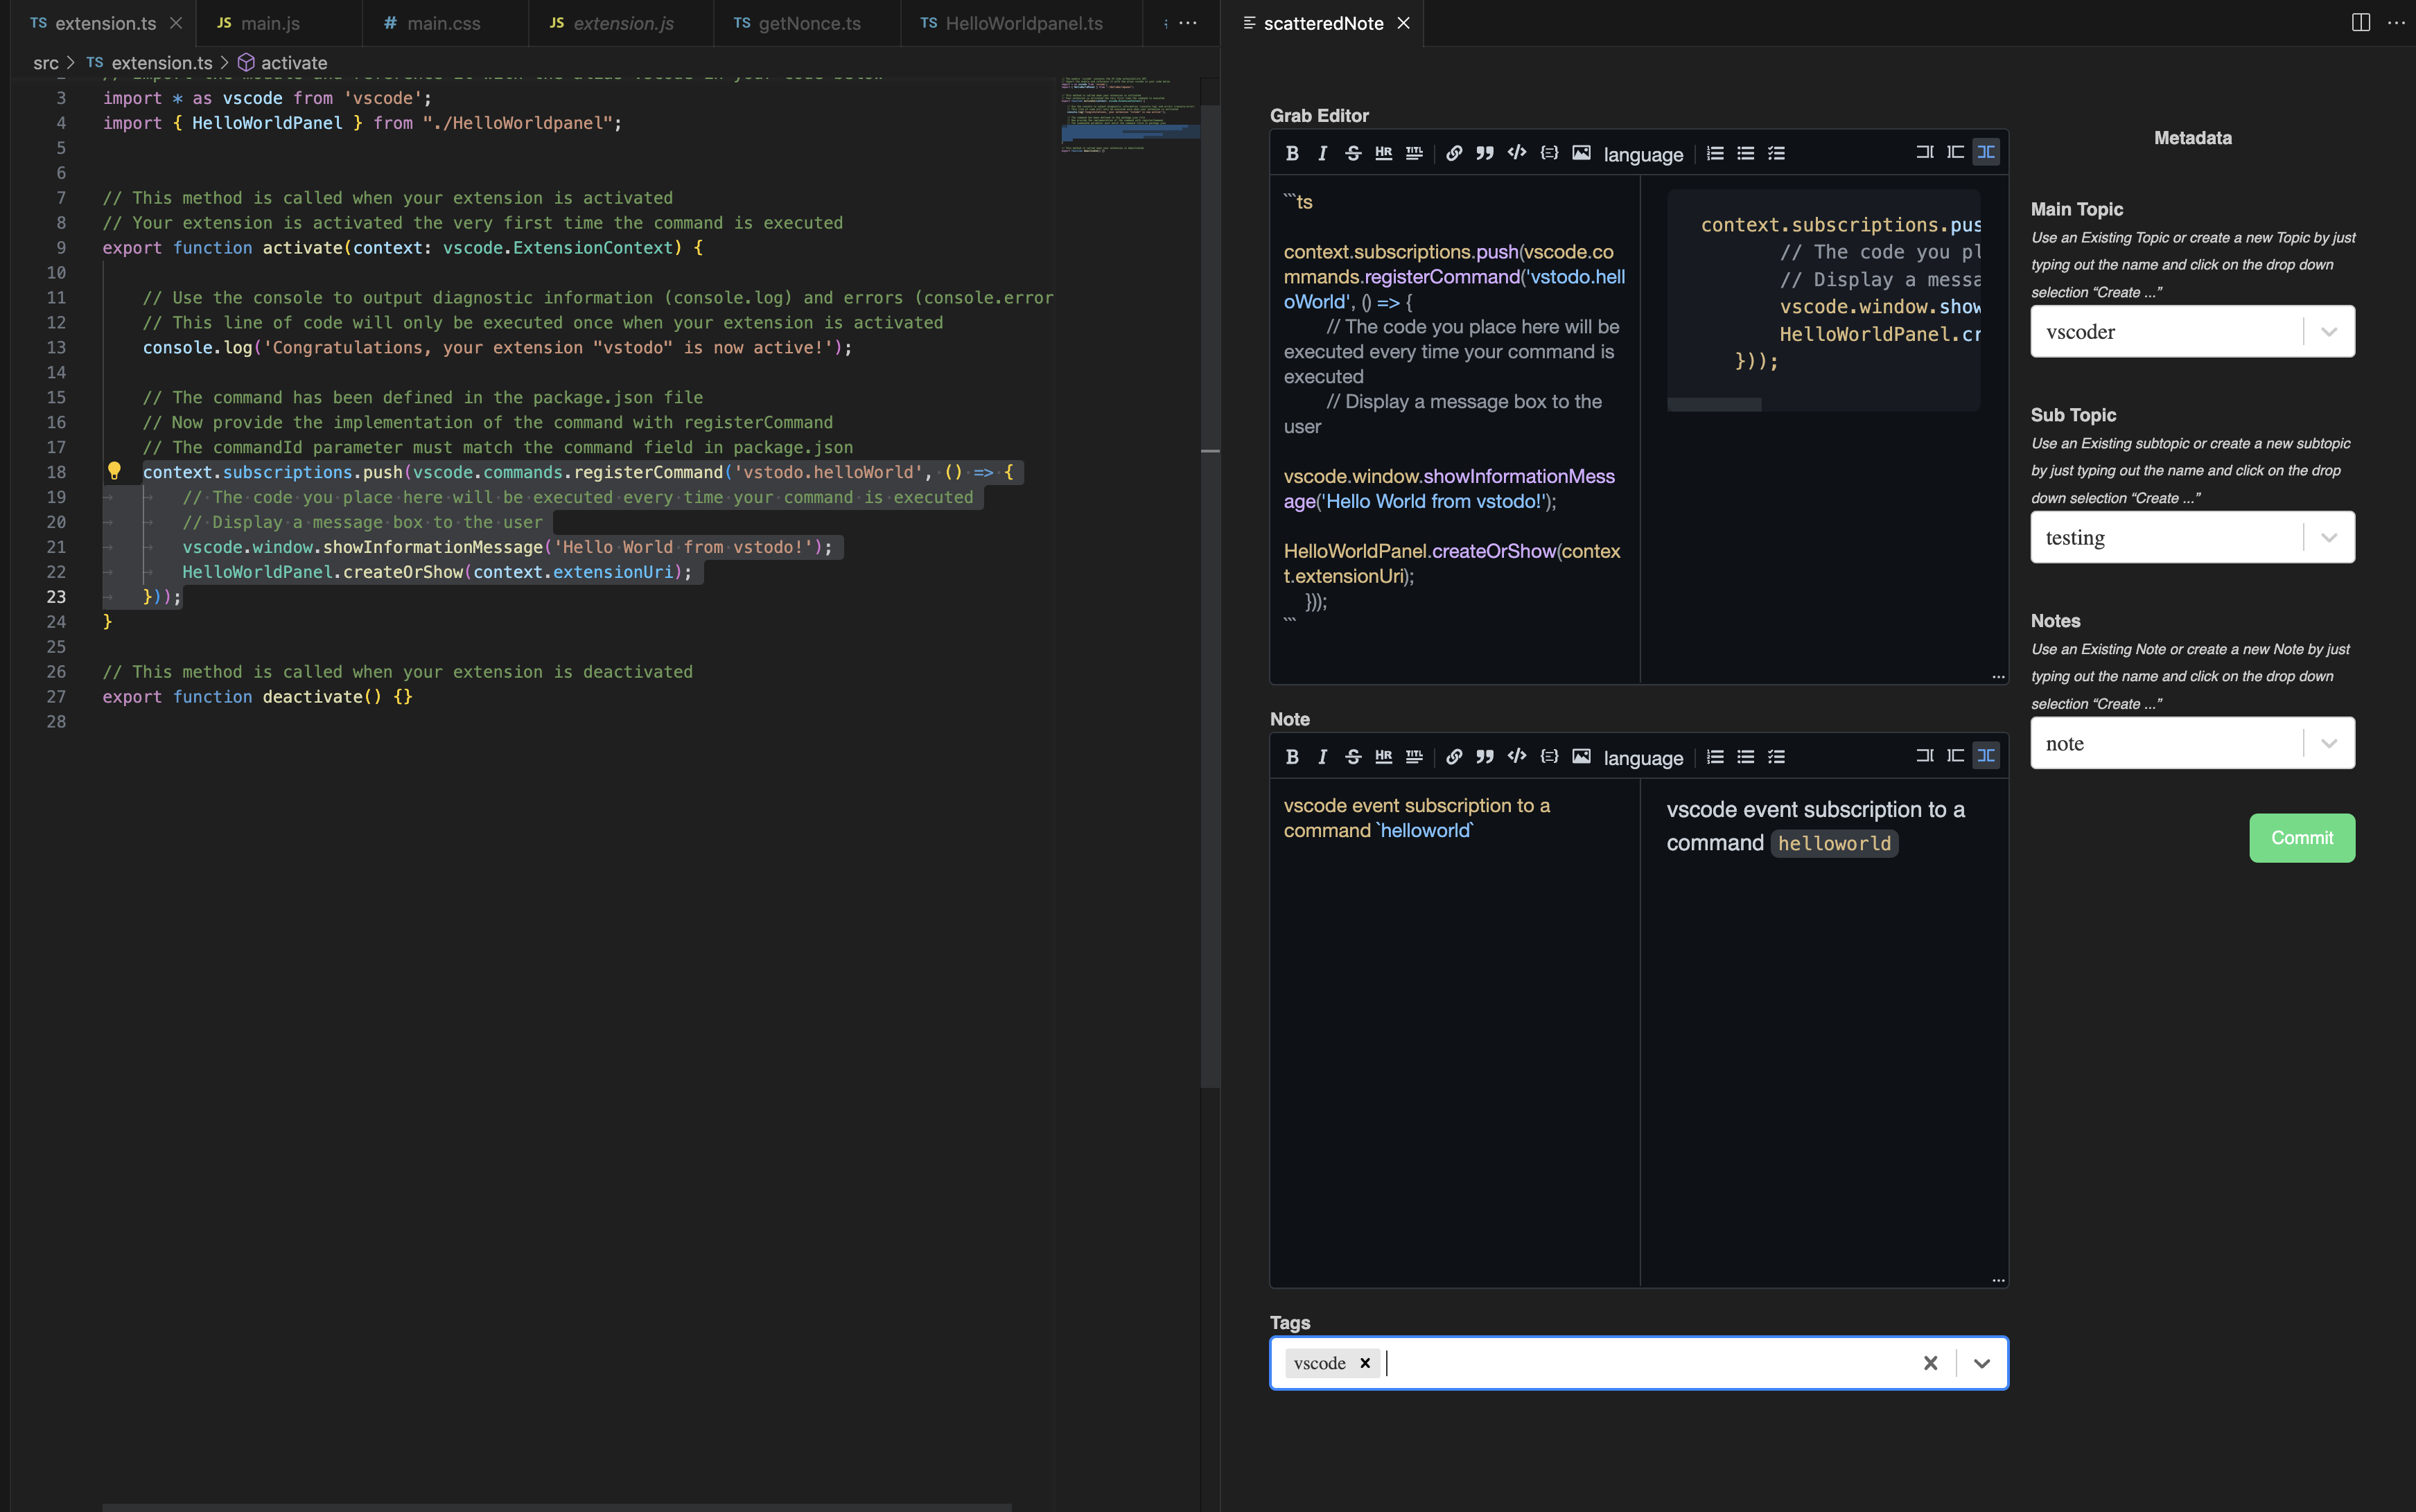Viewport: 2416px width, 1512px height.
Task: Insert link using Grab Editor toolbar
Action: point(1454,153)
